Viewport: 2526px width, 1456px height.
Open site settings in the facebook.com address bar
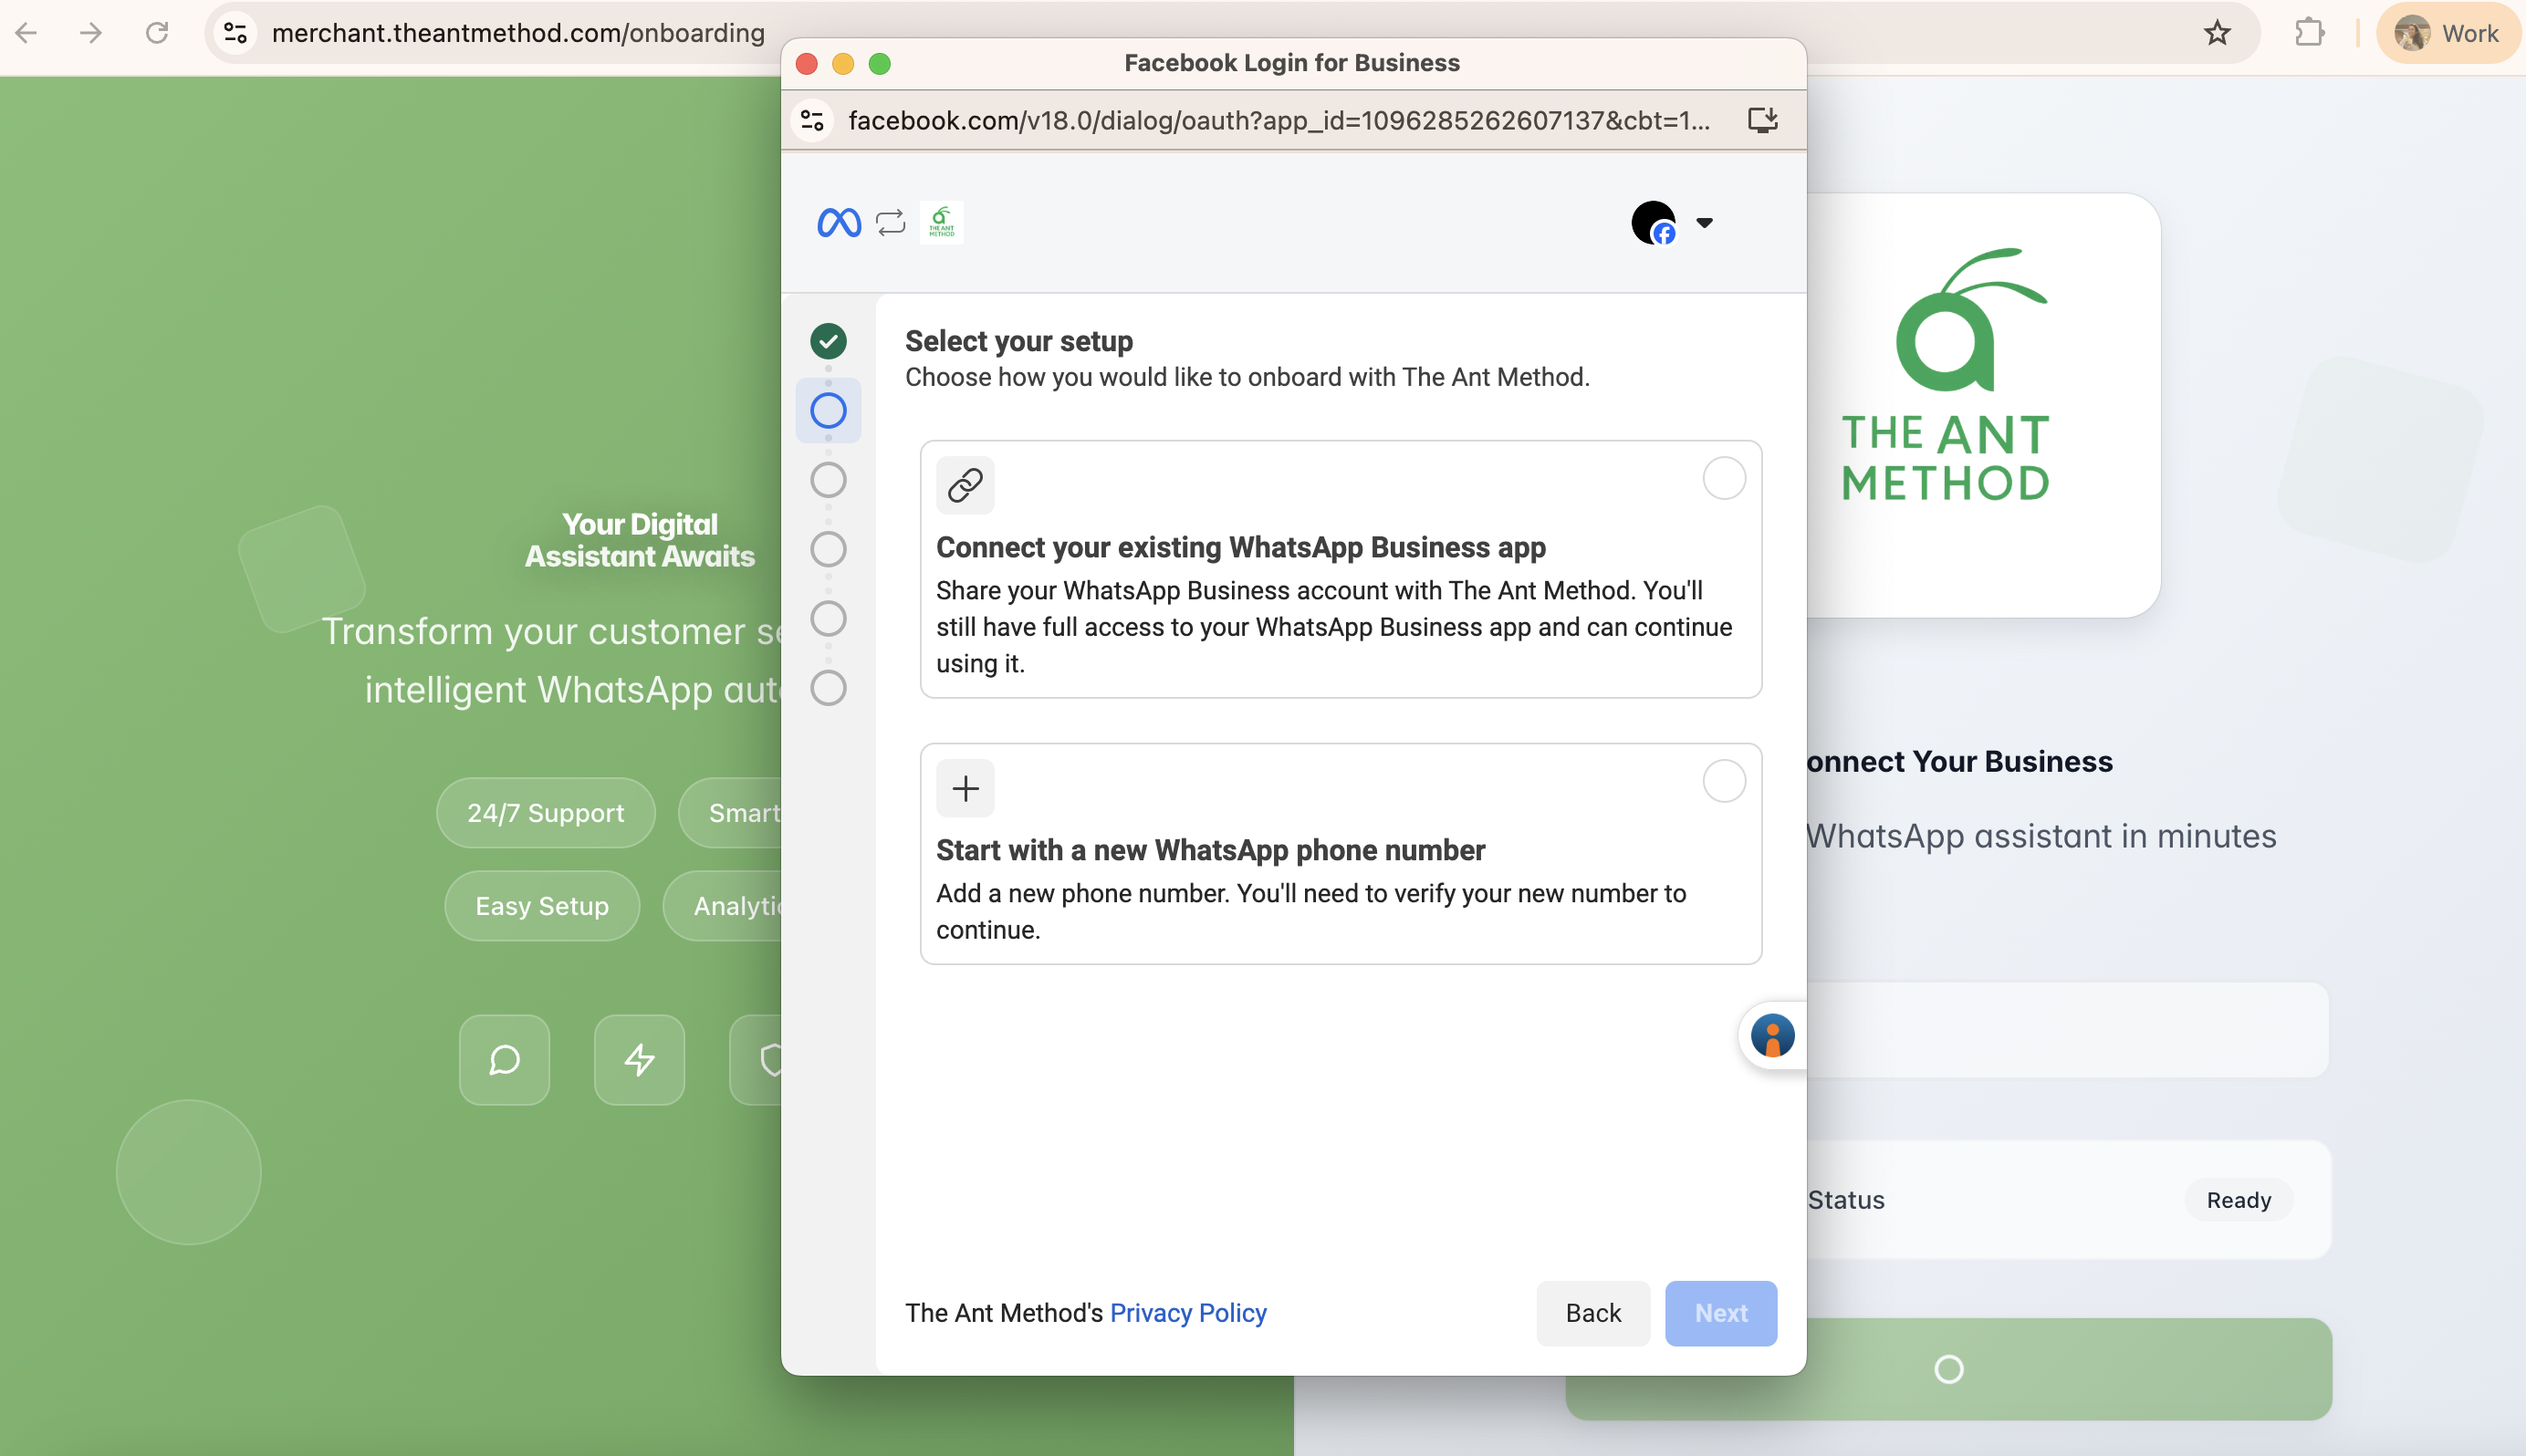pos(812,120)
